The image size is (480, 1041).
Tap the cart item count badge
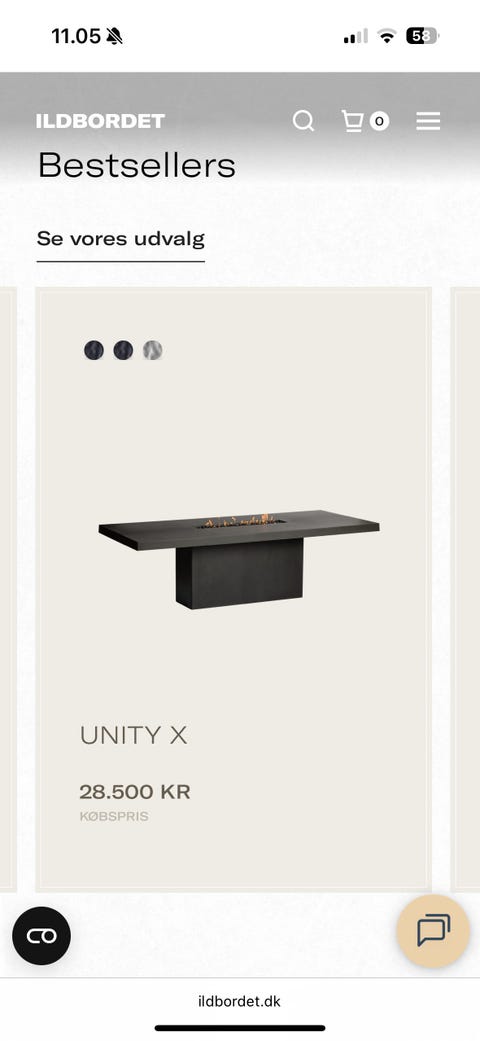tap(379, 121)
